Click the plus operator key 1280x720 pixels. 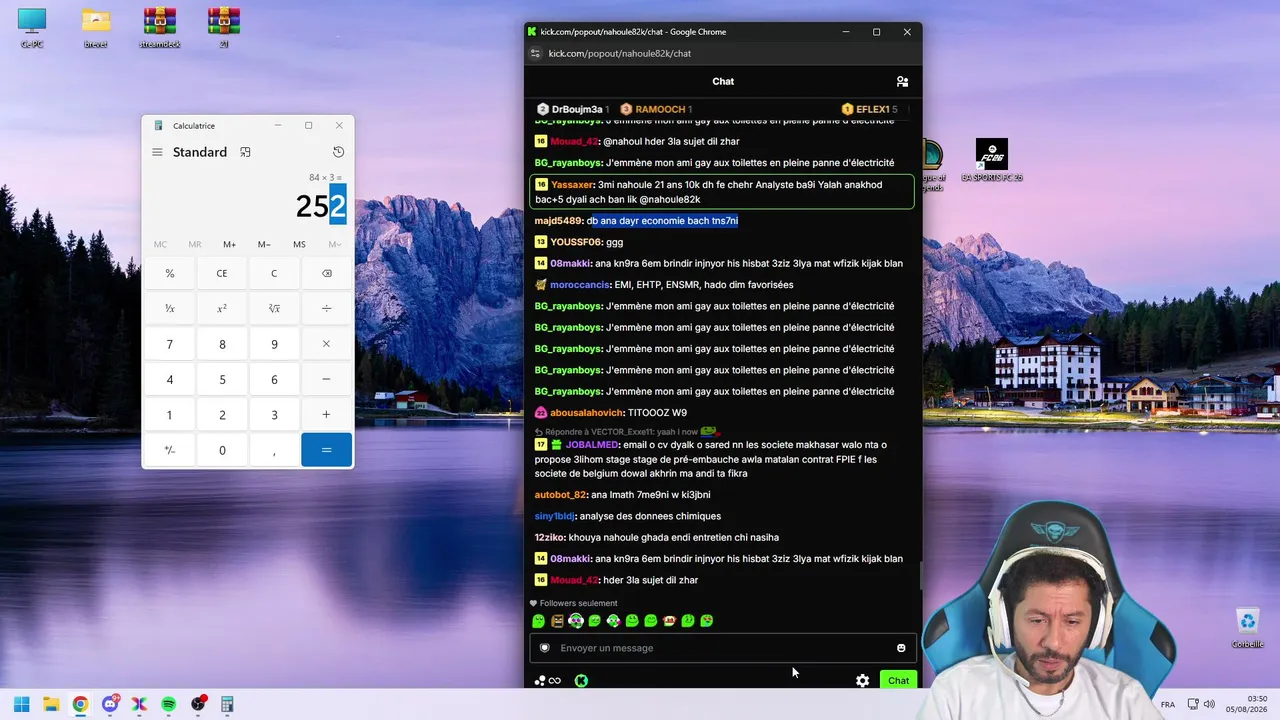coord(326,415)
